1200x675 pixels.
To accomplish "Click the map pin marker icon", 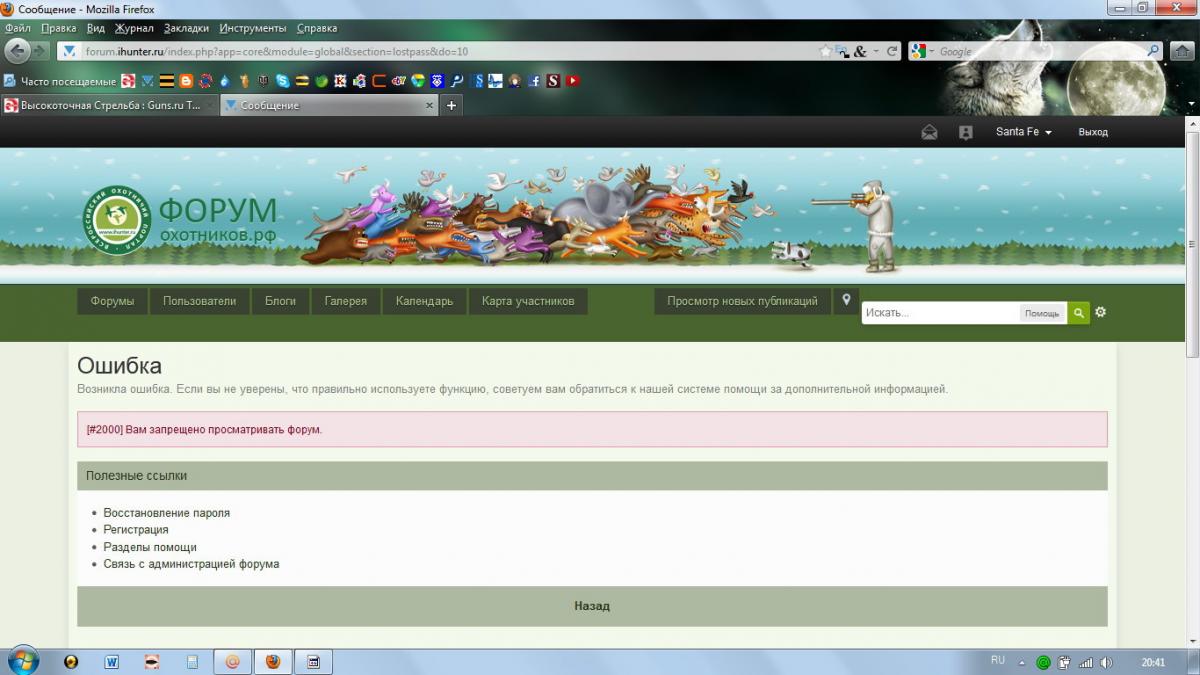I will coord(846,300).
